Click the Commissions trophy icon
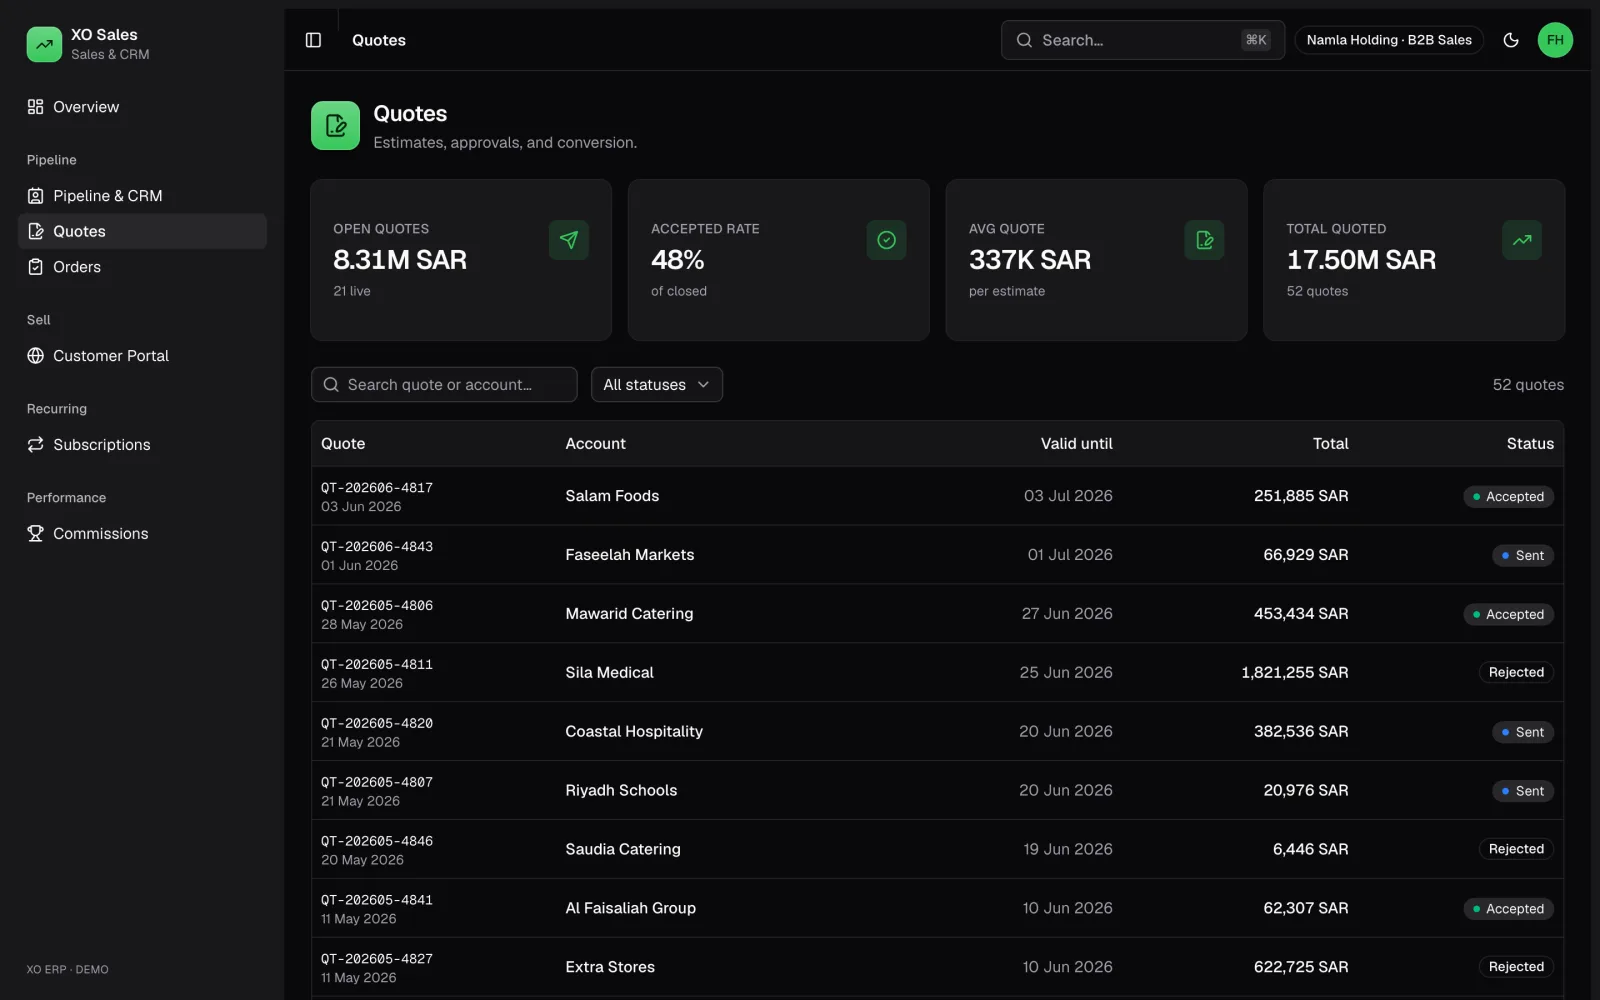Viewport: 1600px width, 1000px height. click(x=36, y=534)
